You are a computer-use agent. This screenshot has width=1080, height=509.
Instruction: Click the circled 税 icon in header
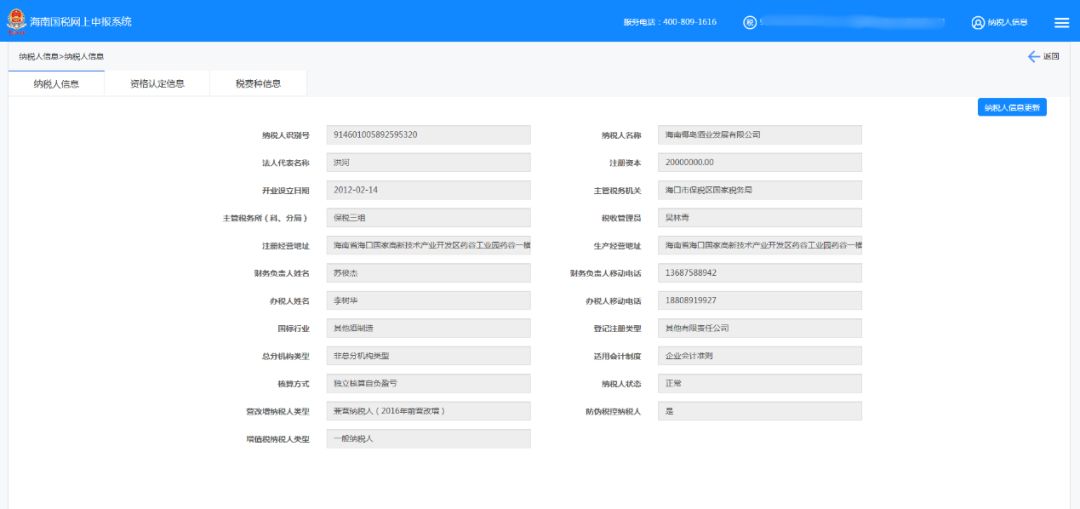pos(750,22)
